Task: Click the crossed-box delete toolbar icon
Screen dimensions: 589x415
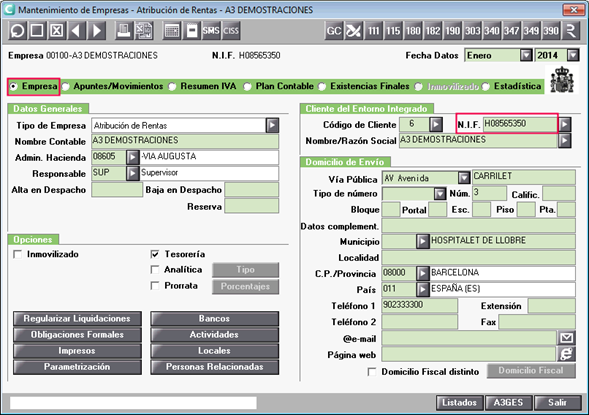Action: [57, 30]
